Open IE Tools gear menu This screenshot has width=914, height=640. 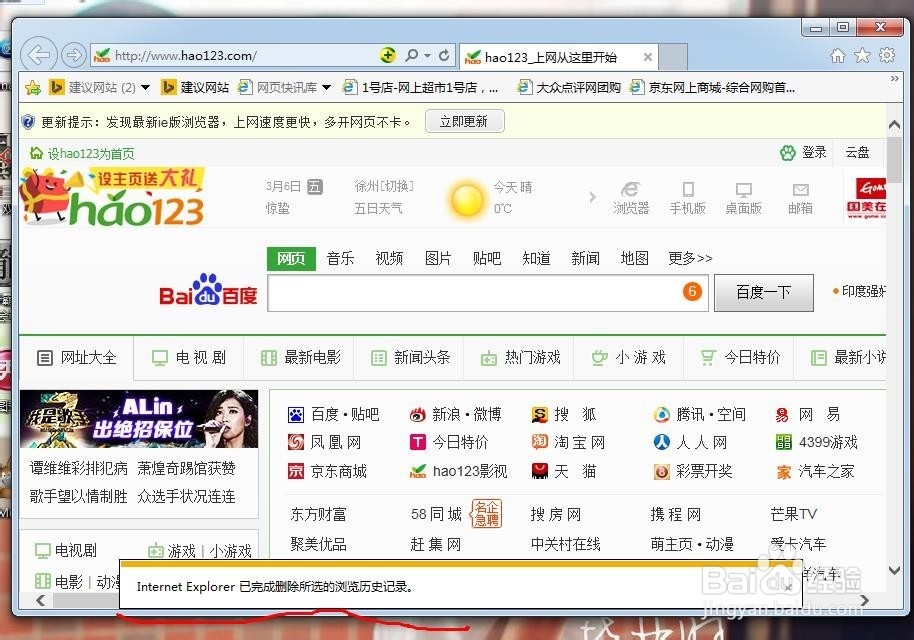[x=887, y=55]
